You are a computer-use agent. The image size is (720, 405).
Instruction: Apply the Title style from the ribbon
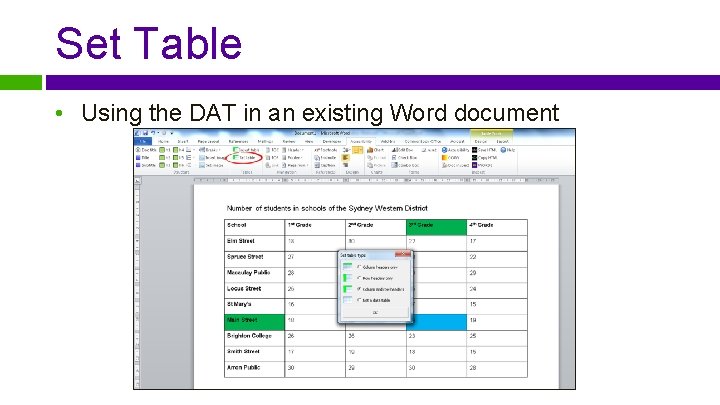click(143, 158)
